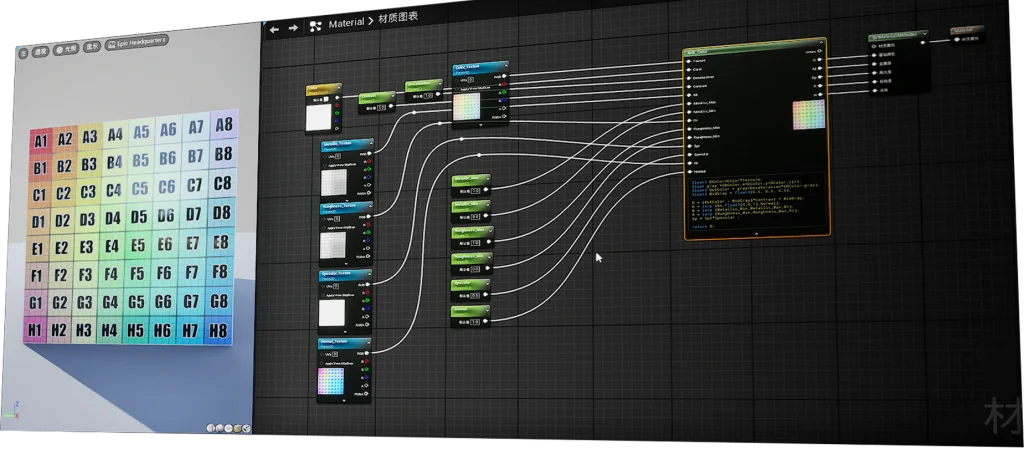Collapse the custom node bottom arrow
1024x449 pixels.
point(756,233)
